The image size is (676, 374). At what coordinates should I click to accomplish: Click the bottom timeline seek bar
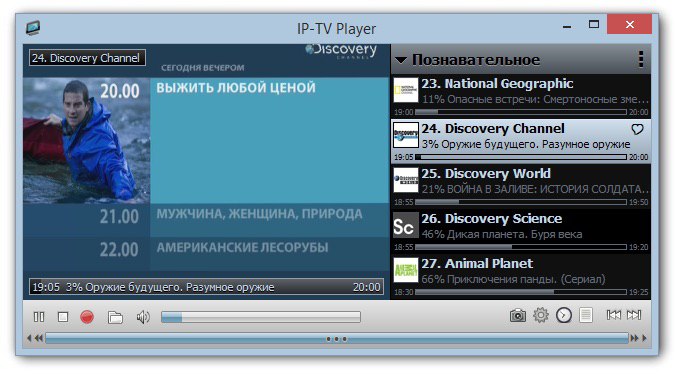pos(337,339)
